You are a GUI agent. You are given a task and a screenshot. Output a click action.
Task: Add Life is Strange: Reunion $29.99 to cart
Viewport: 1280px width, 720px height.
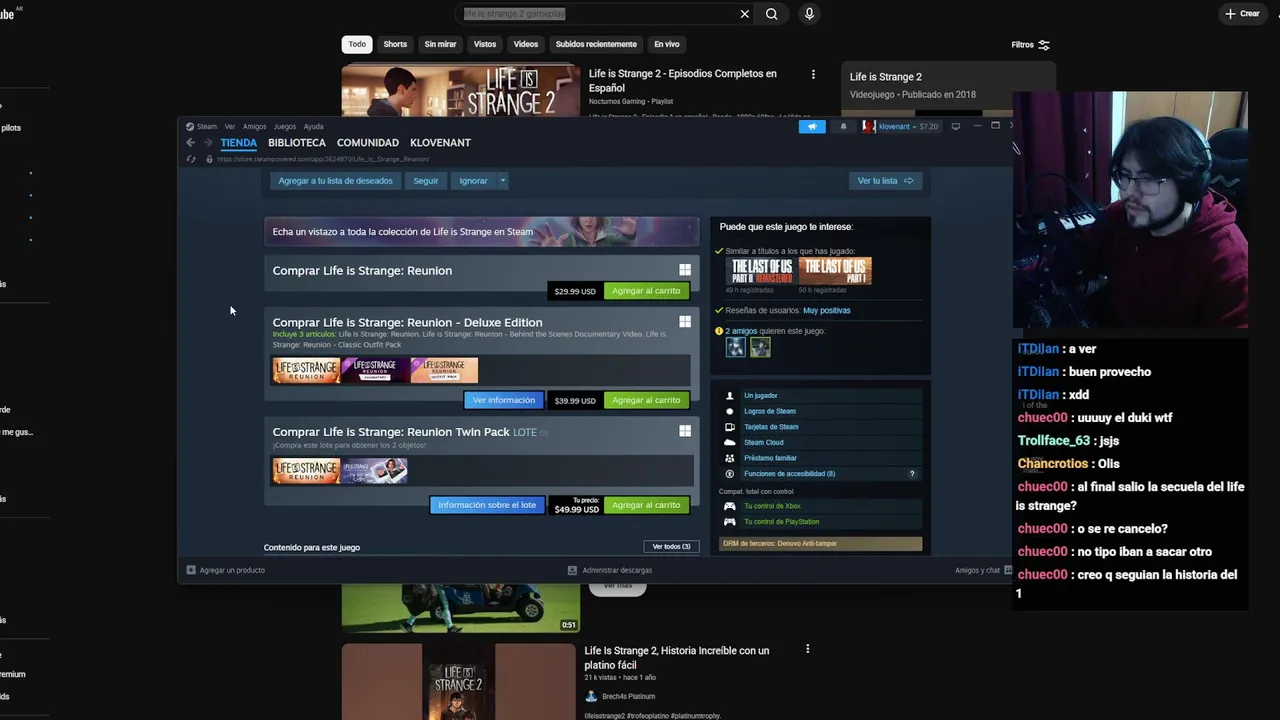pos(646,291)
